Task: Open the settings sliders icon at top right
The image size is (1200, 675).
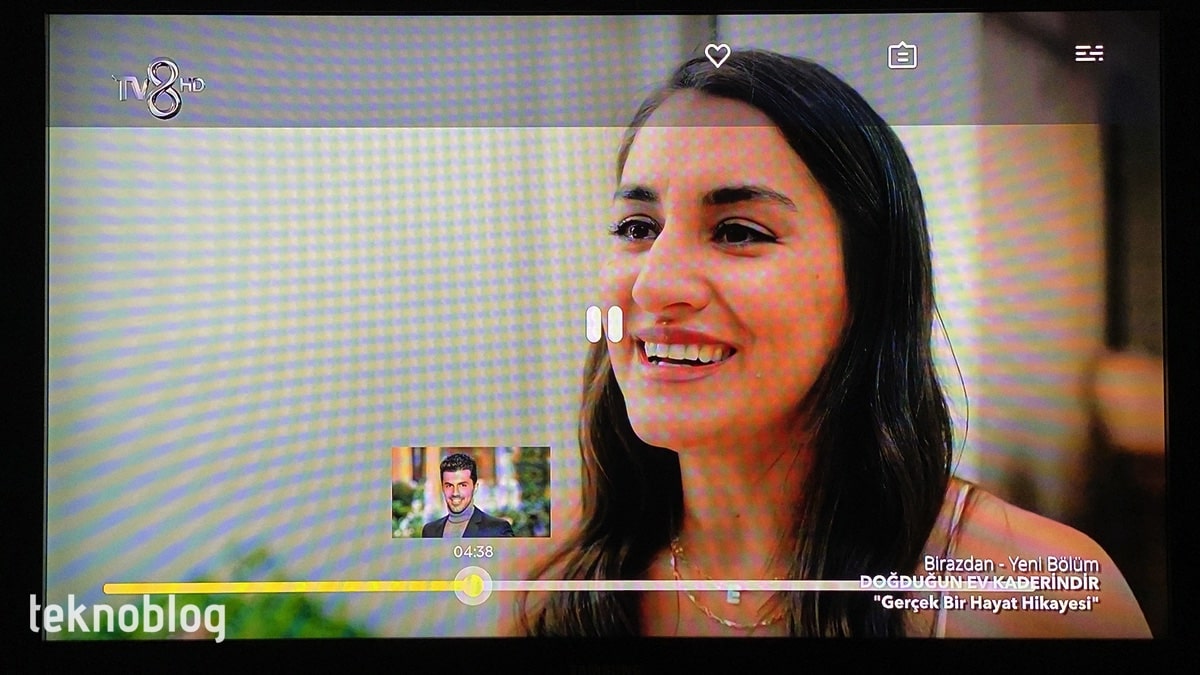Action: (1089, 54)
